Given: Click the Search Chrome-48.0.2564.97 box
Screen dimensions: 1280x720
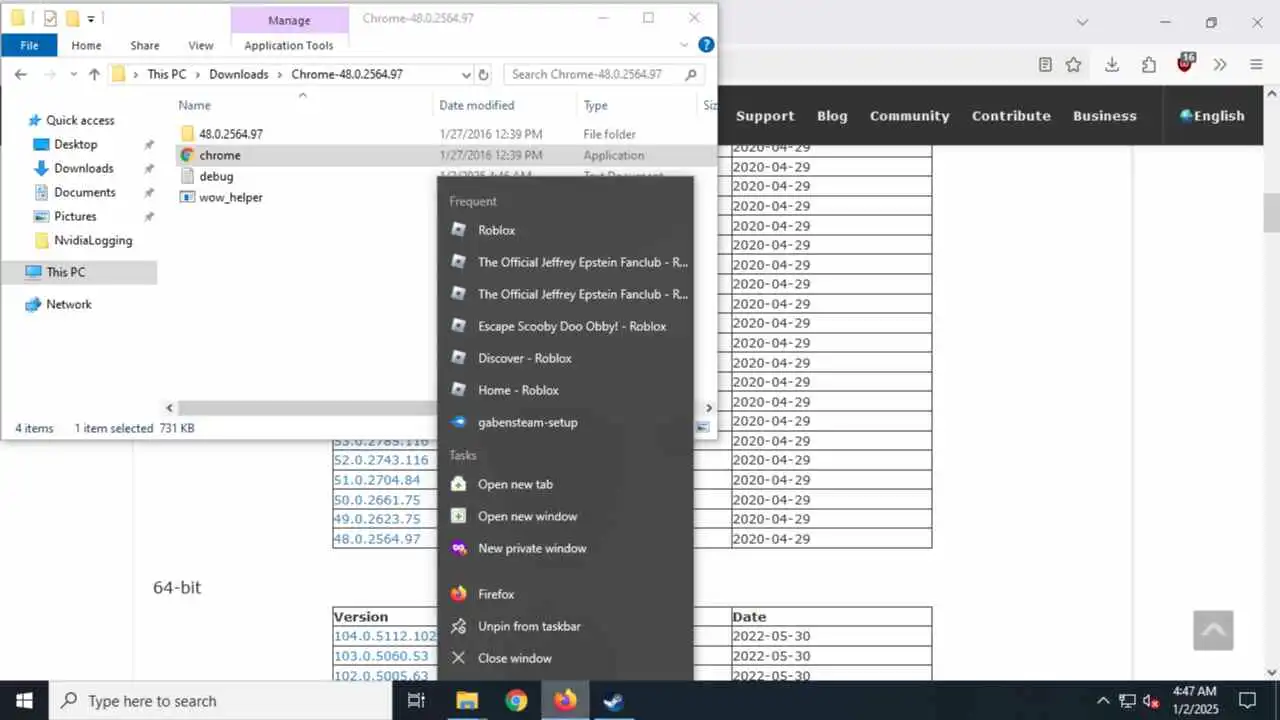Looking at the screenshot, I should coord(603,74).
